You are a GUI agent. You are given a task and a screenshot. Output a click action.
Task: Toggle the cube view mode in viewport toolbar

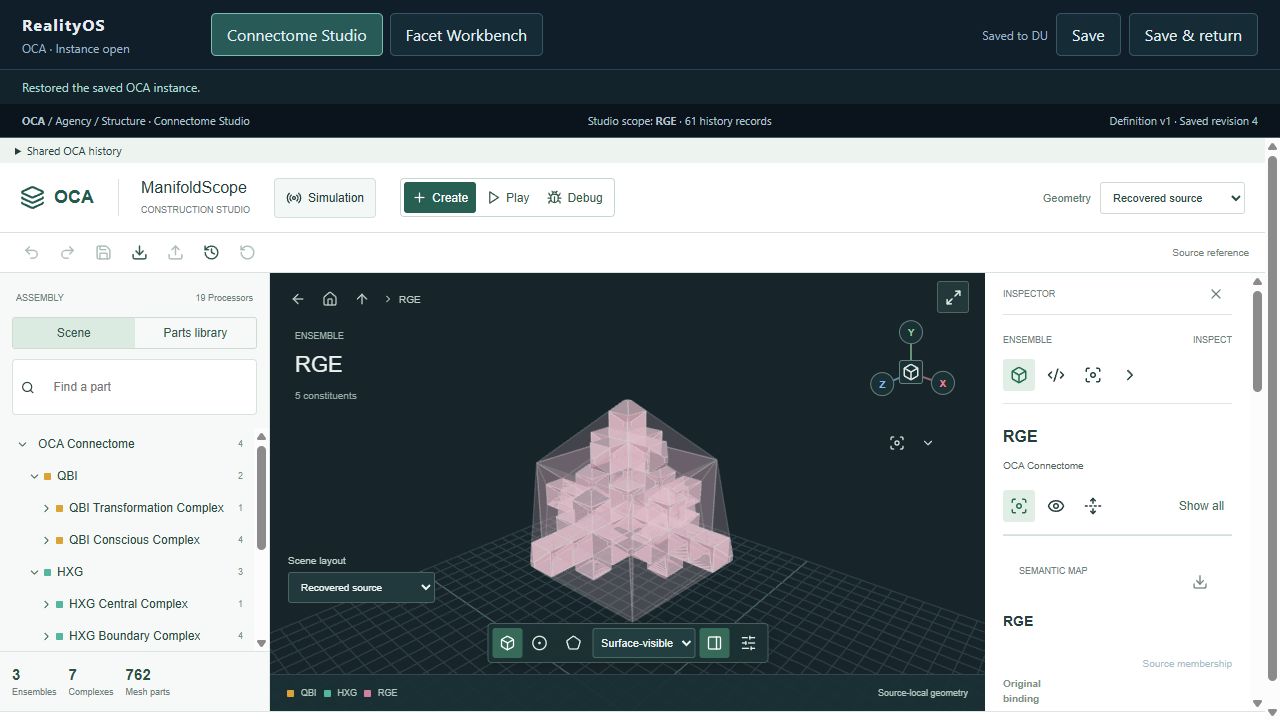[507, 643]
